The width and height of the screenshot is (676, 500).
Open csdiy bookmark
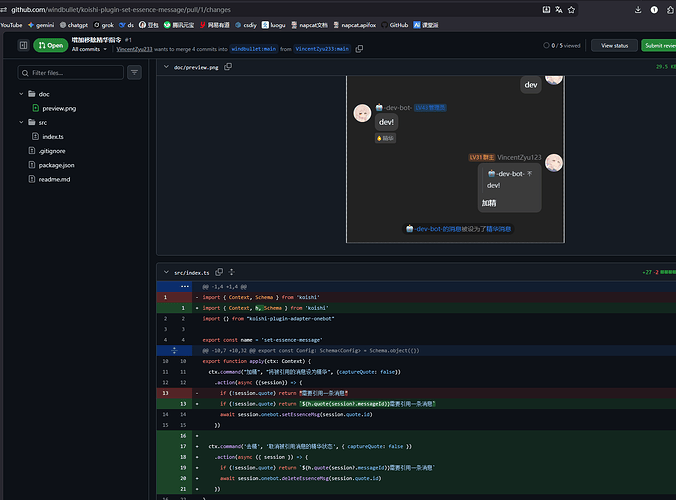point(246,25)
